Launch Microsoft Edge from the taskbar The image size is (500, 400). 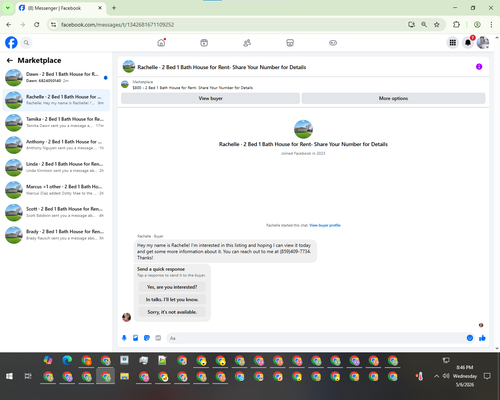click(67, 360)
